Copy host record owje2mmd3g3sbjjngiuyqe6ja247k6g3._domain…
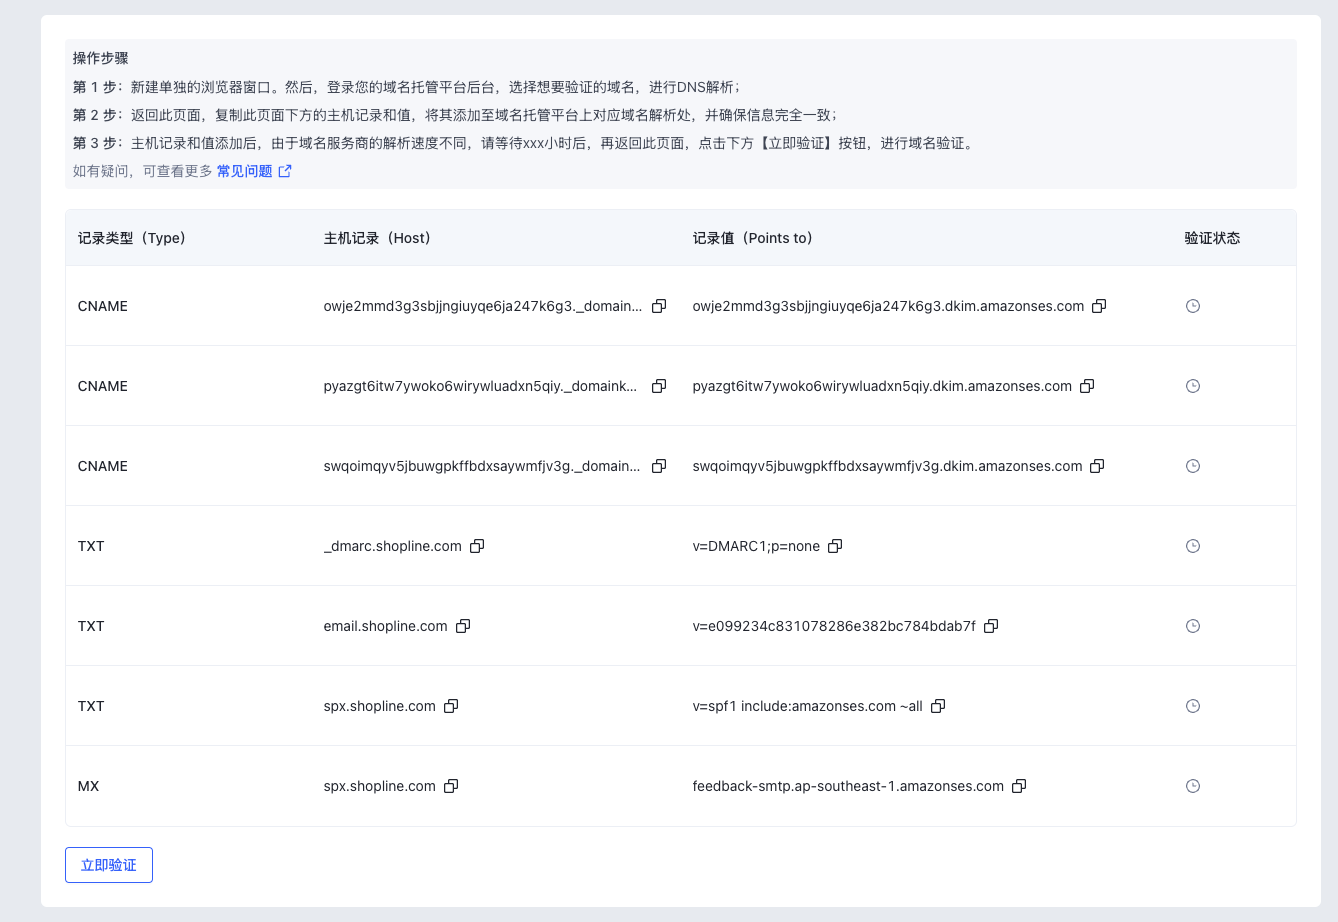 point(659,306)
